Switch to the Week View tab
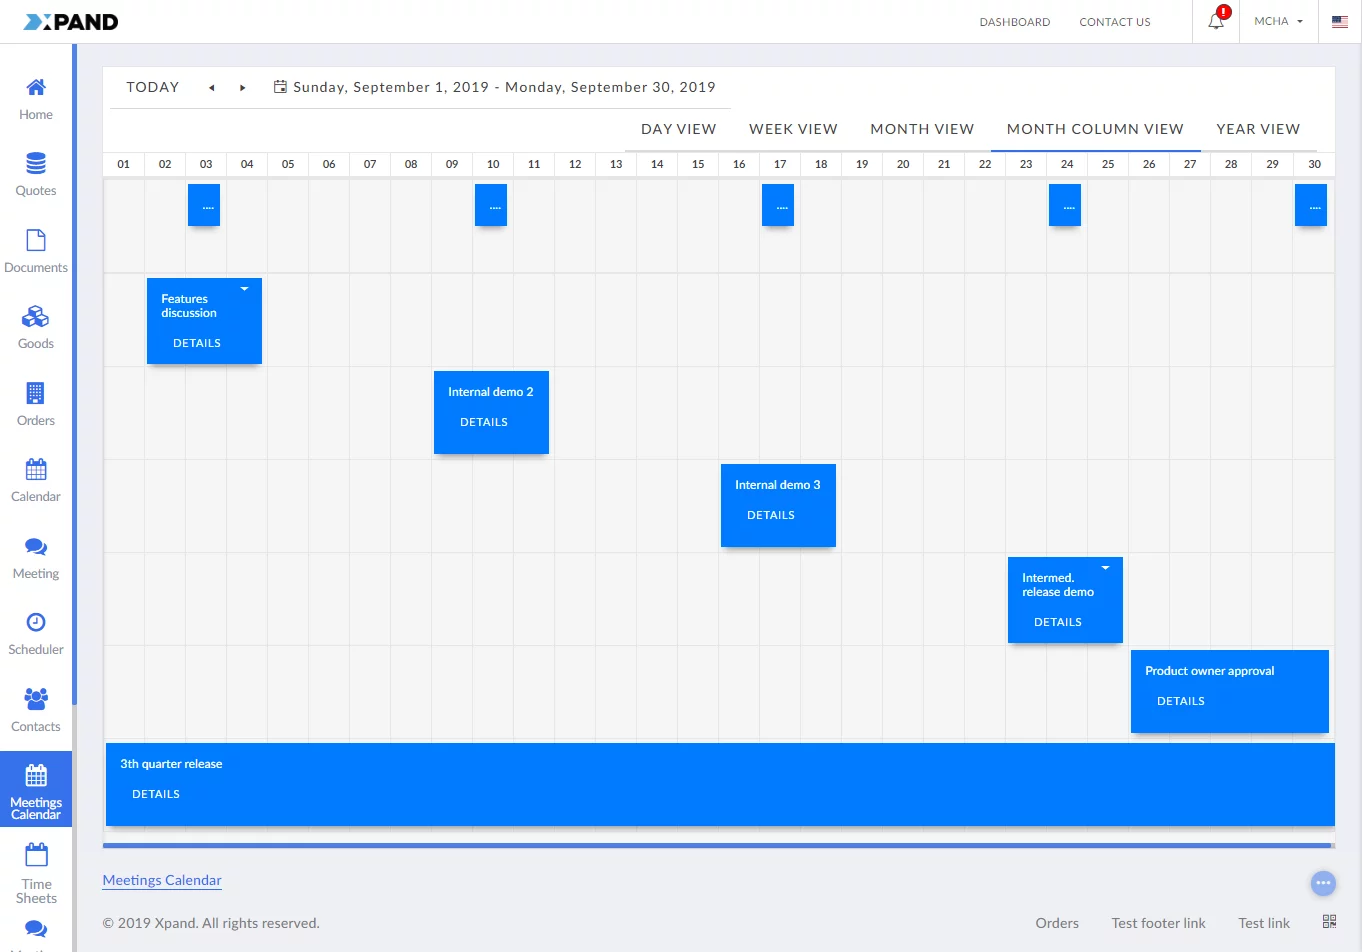Viewport: 1362px width, 952px height. [793, 129]
